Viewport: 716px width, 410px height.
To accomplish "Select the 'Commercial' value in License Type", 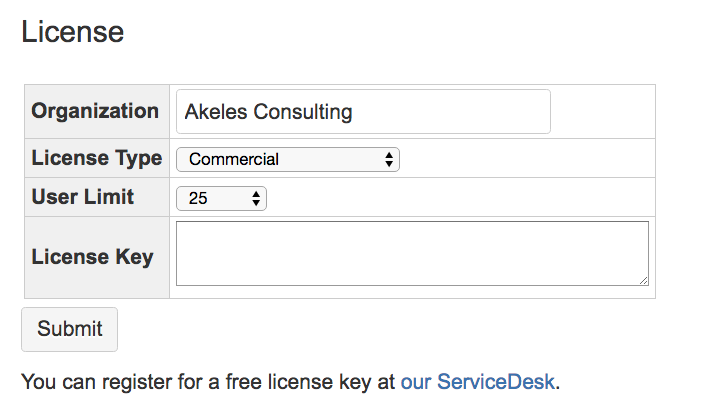I will 234,159.
